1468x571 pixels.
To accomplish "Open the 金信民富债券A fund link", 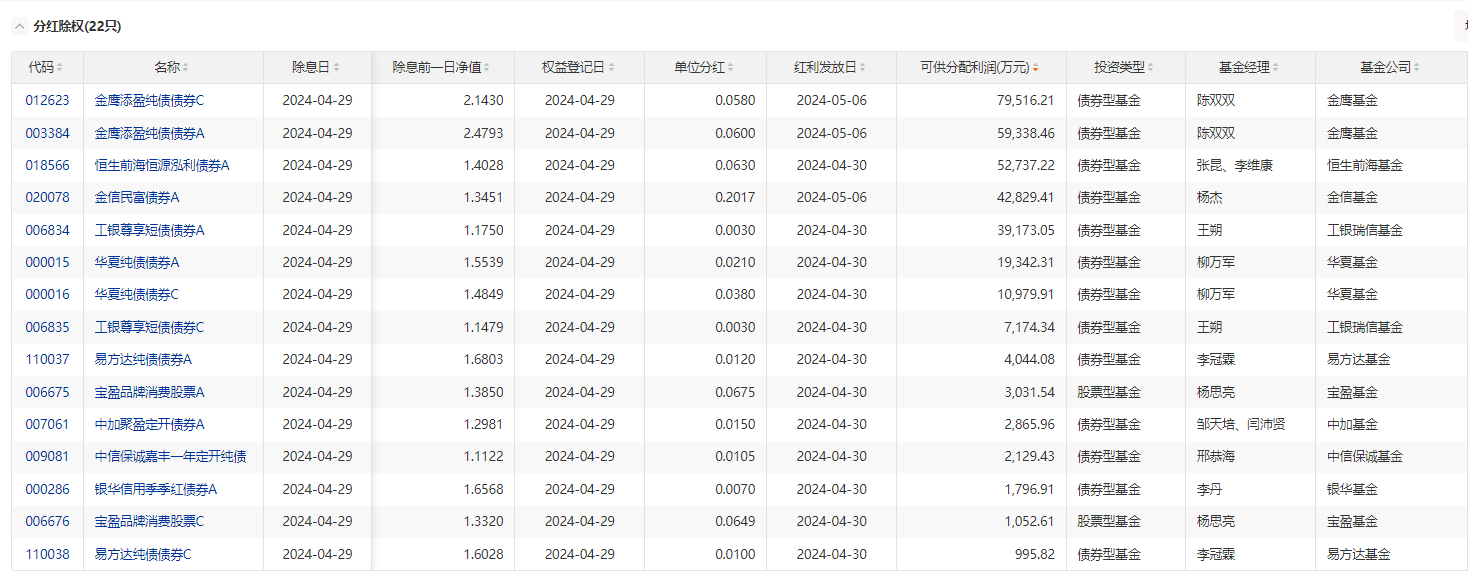I will click(x=137, y=197).
